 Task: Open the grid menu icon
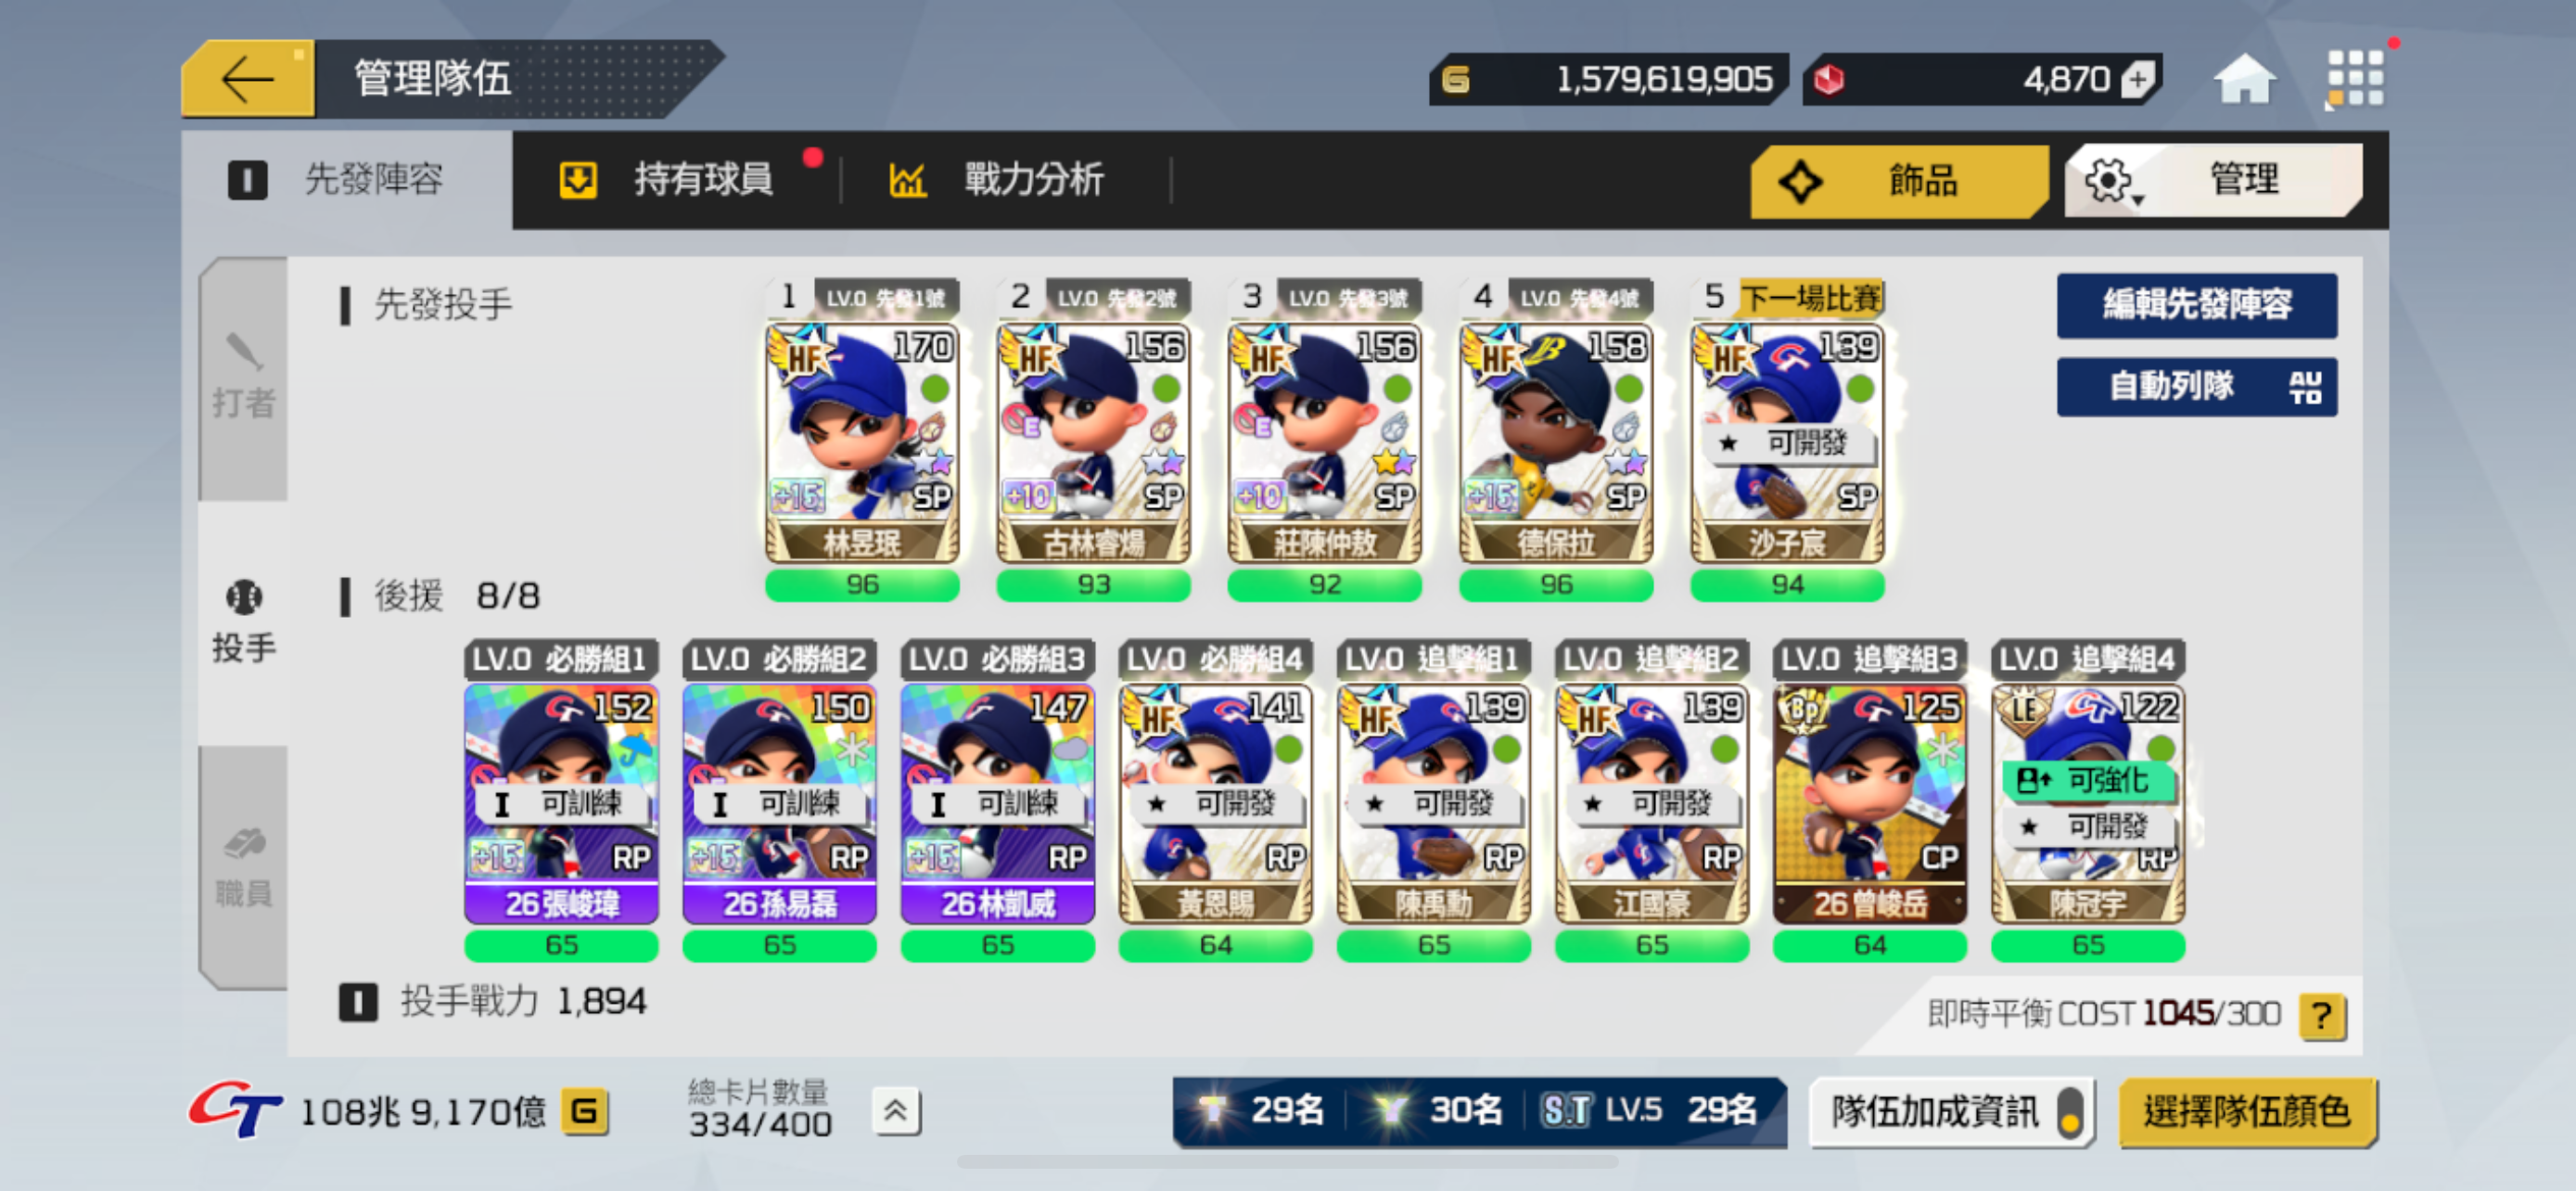2354,78
